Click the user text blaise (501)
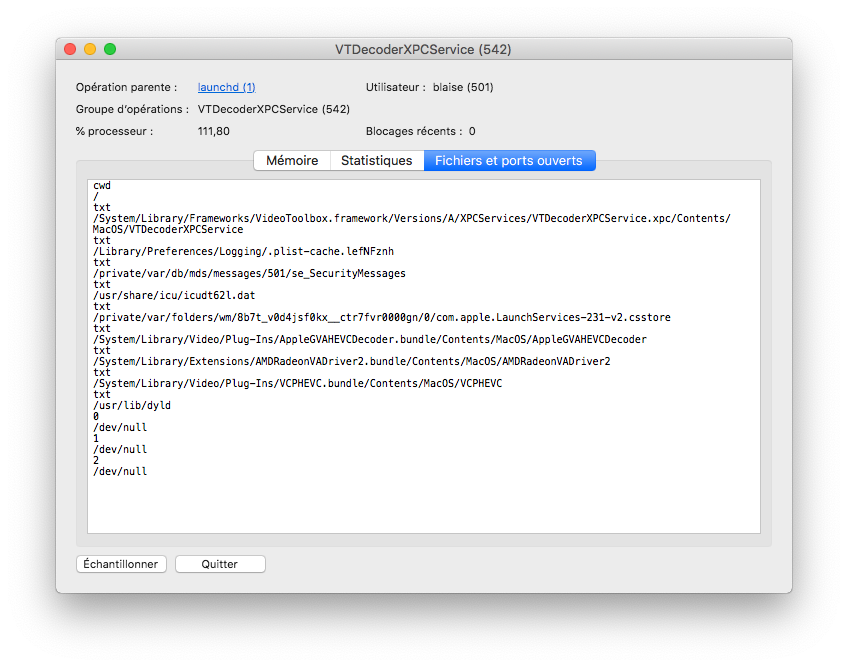Image resolution: width=848 pixels, height=667 pixels. click(x=463, y=87)
